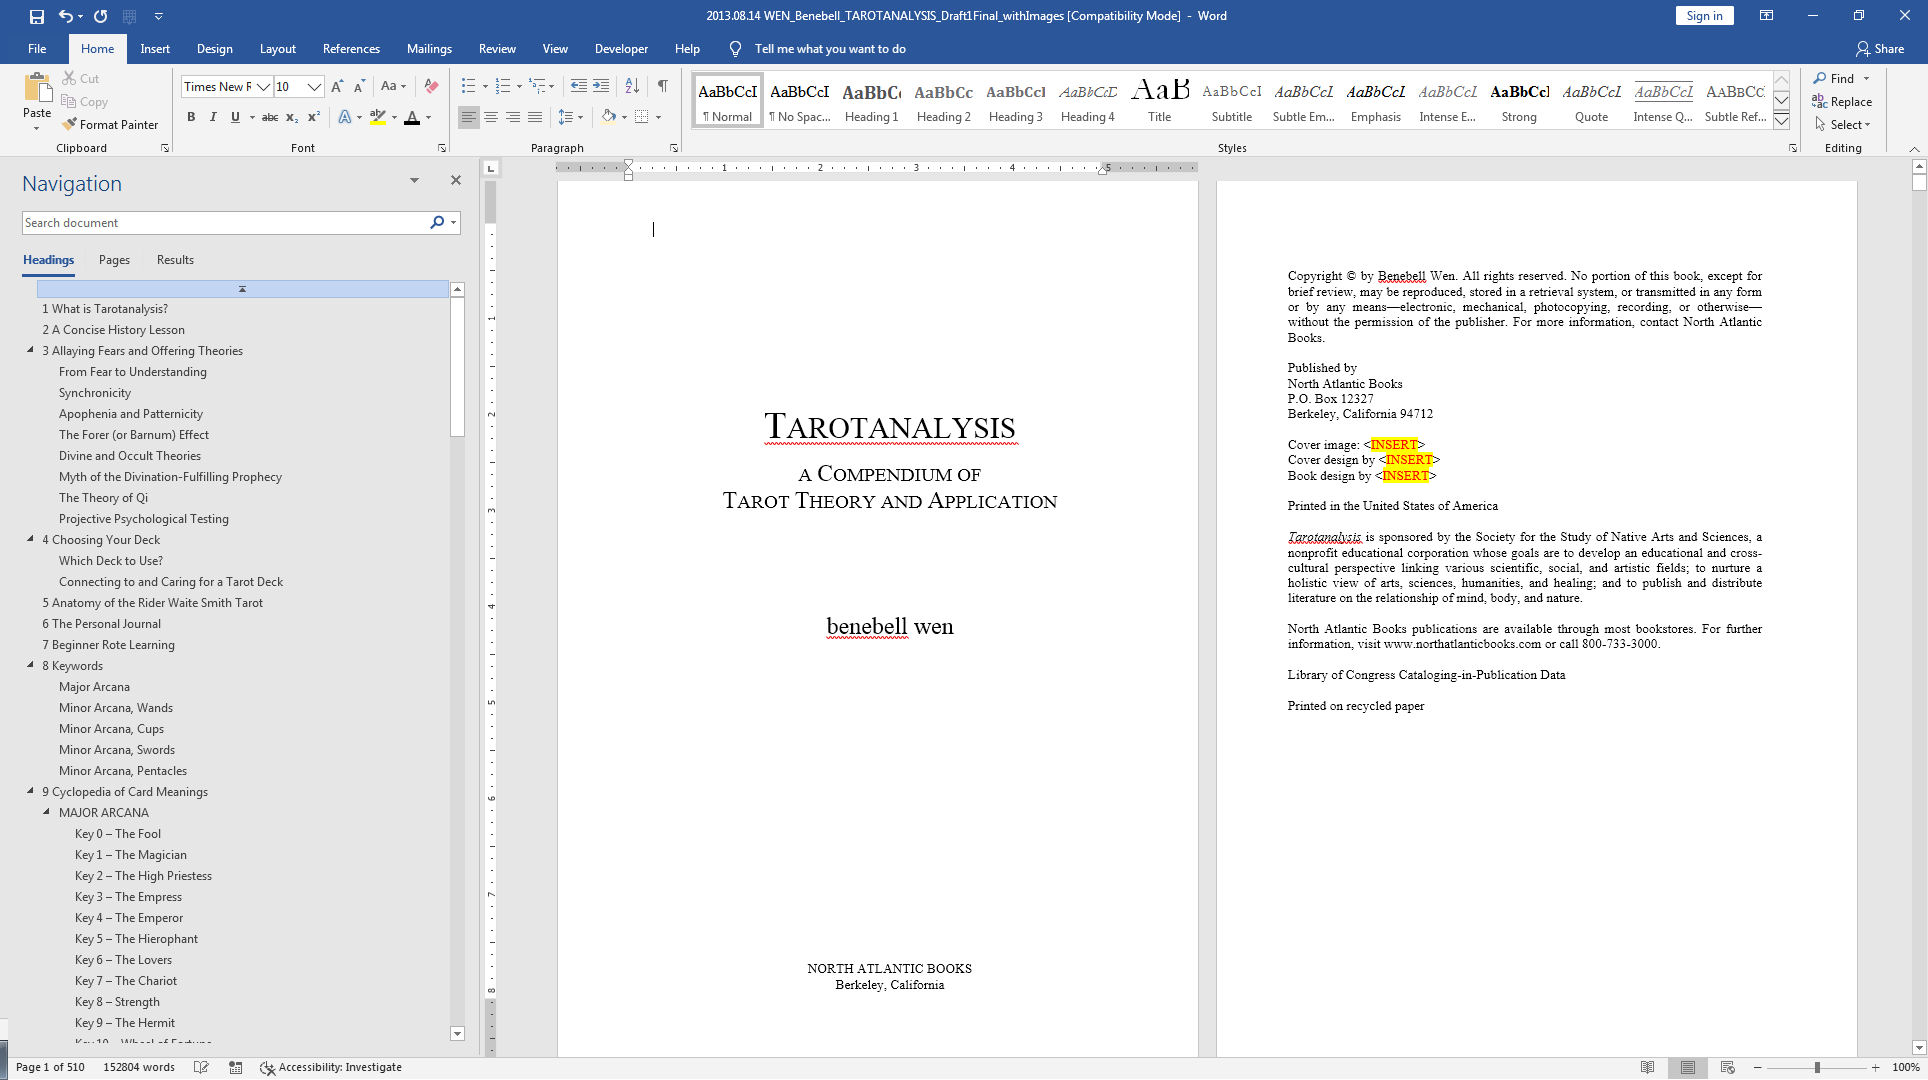1928x1080 pixels.
Task: Collapse '3 Allaying Fears and Offering Theories'
Action: tap(30, 350)
